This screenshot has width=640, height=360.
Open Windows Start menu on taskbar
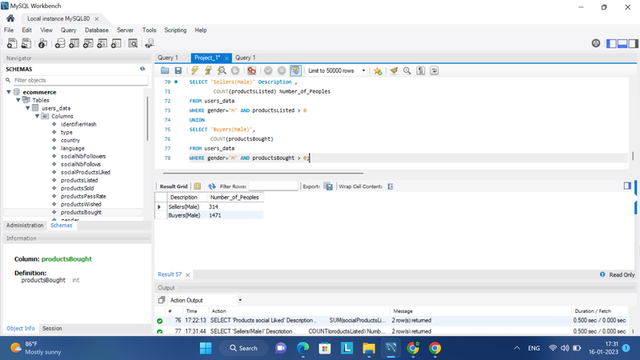pyautogui.click(x=206, y=348)
